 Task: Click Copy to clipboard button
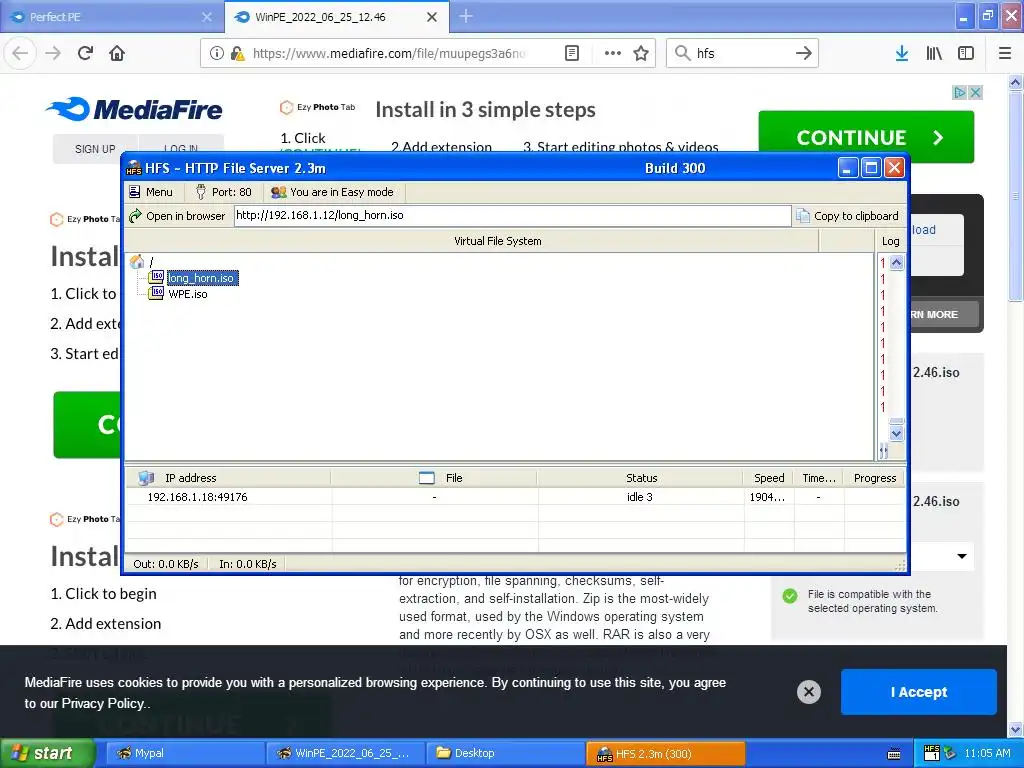848,216
